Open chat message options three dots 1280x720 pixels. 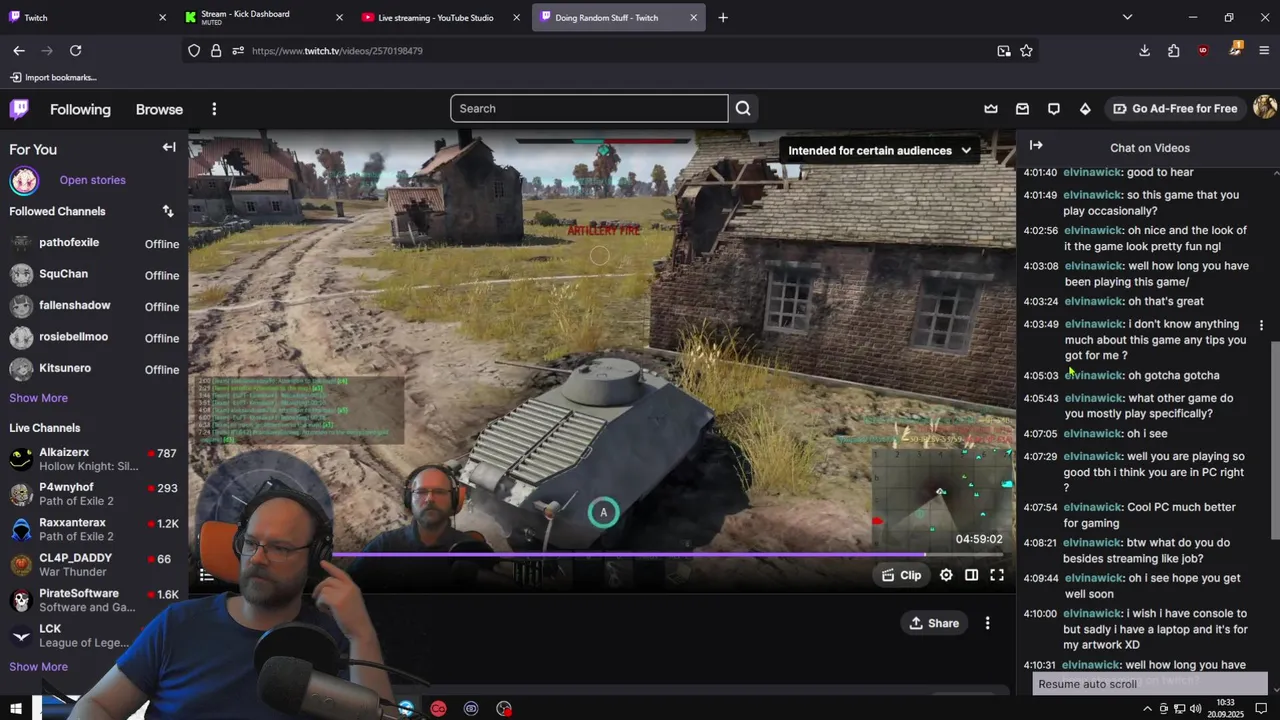click(x=1261, y=325)
